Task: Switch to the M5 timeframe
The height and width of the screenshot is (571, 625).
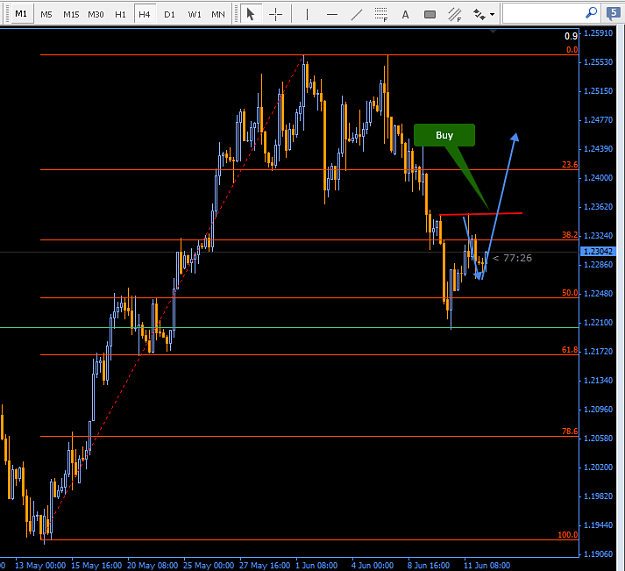Action: [46, 15]
